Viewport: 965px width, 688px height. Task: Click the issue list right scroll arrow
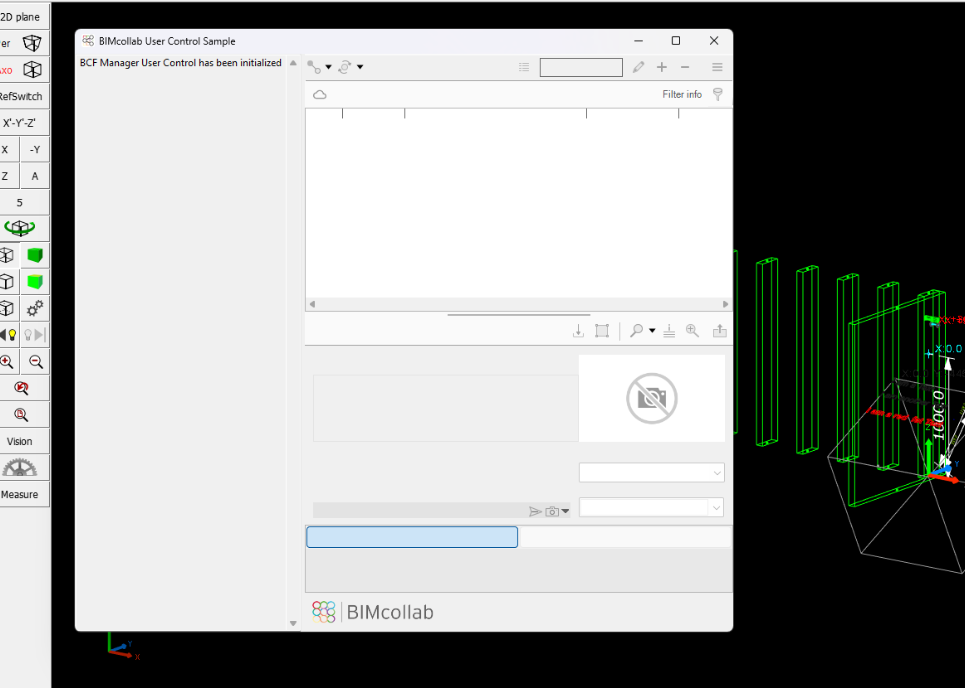pyautogui.click(x=726, y=304)
